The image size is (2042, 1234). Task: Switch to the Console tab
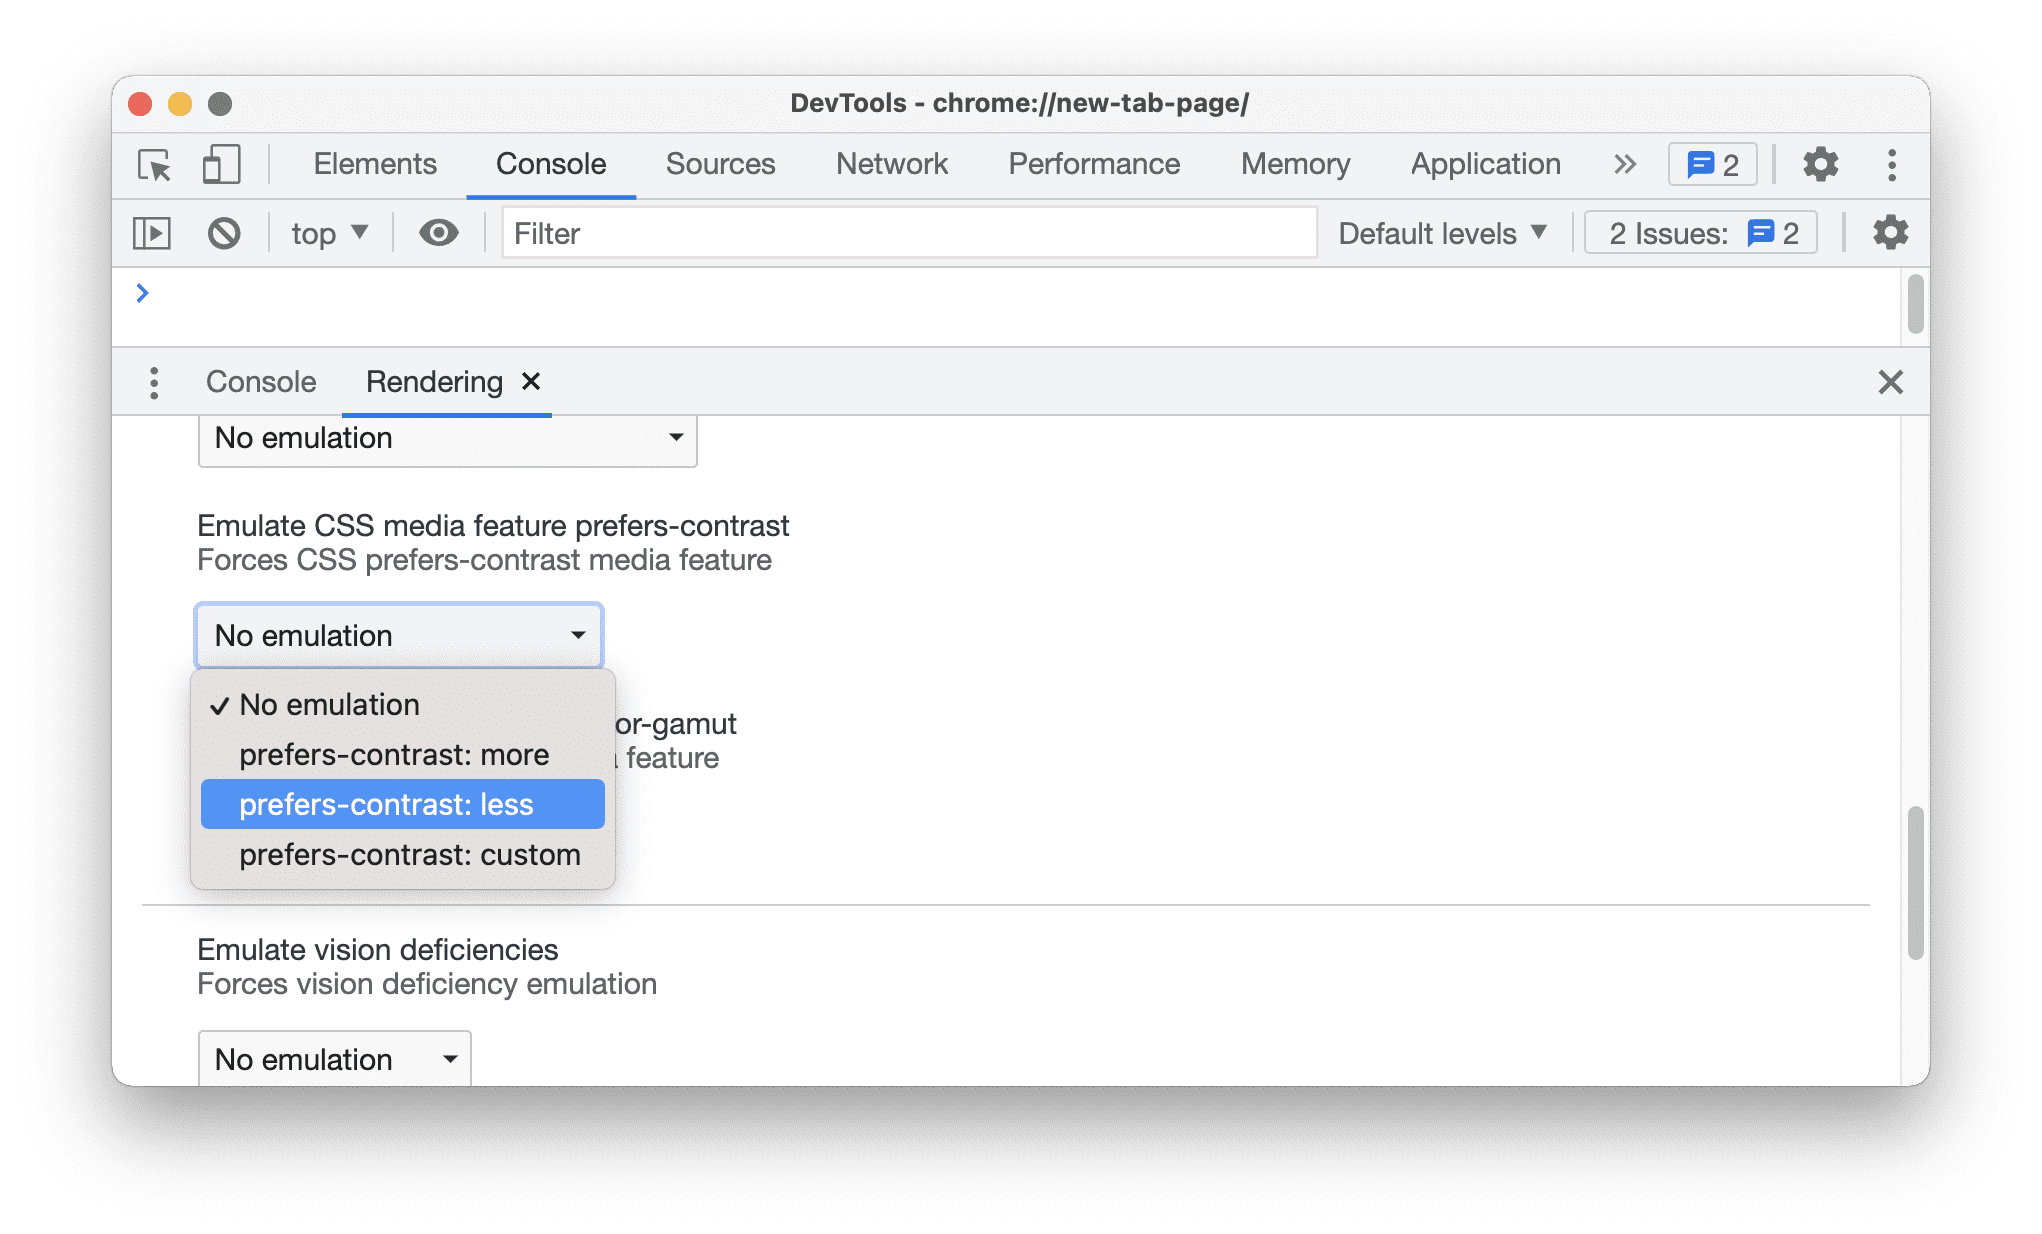[x=551, y=162]
